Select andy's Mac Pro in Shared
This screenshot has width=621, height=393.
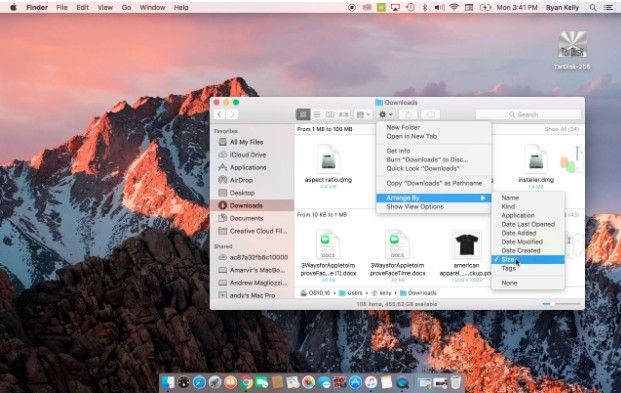click(252, 295)
